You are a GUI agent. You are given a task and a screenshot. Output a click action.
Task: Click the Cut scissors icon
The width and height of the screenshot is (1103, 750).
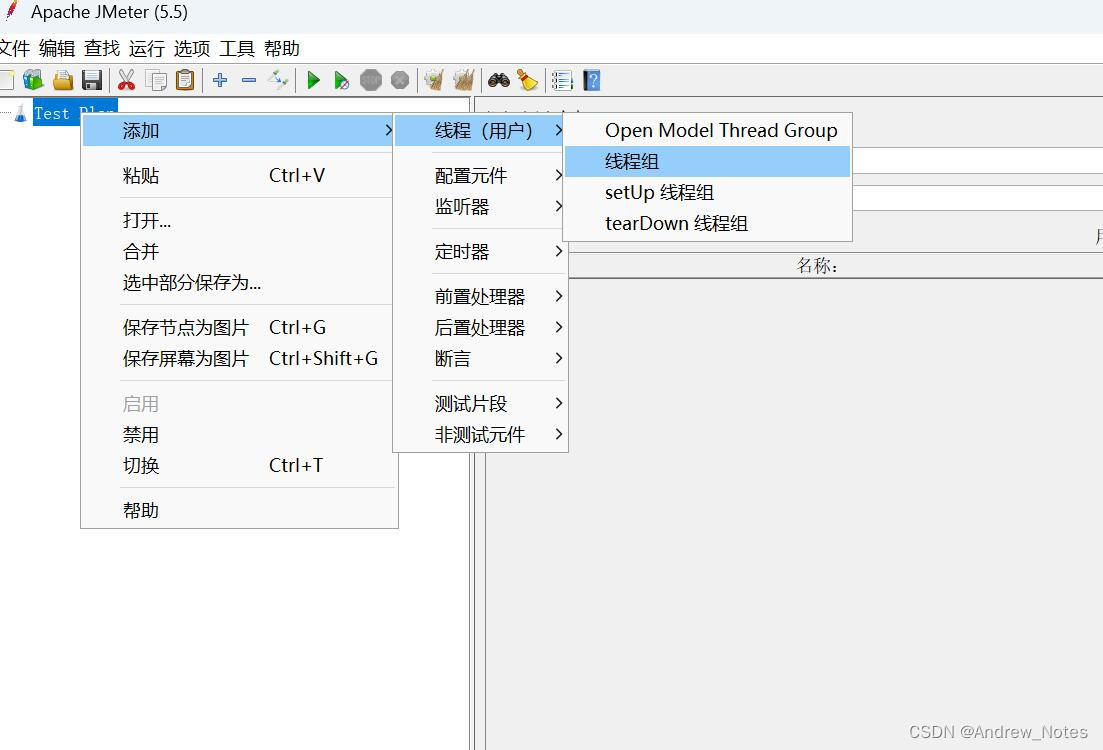(127, 80)
